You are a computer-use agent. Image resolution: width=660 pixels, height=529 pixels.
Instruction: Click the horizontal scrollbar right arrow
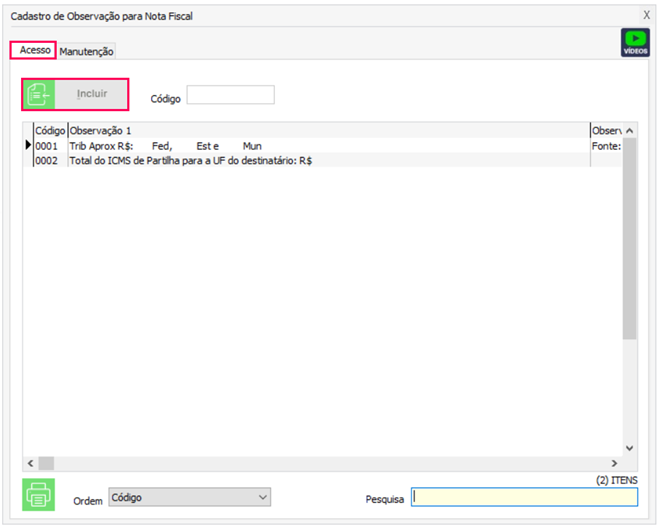point(615,463)
